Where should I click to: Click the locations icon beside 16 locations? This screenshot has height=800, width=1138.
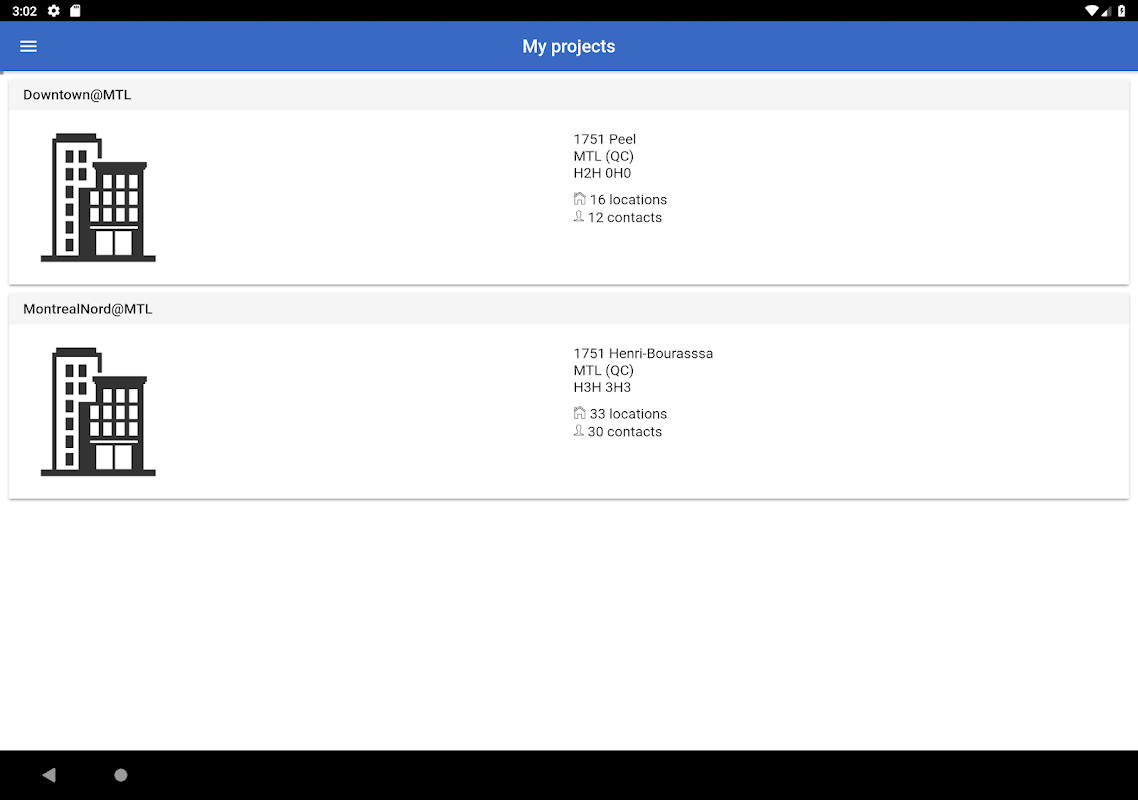pyautogui.click(x=579, y=199)
